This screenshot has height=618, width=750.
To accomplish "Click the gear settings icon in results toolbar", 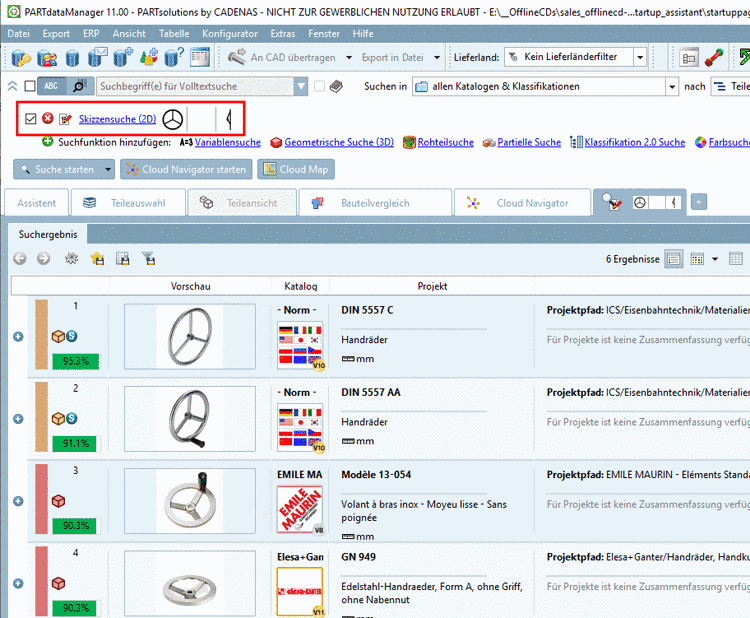I will click(x=71, y=259).
